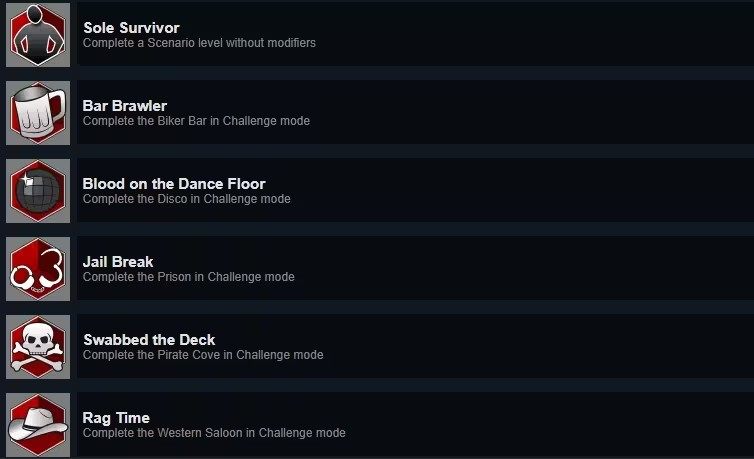Select the Biker Bar Challenge mode description
This screenshot has width=754, height=459.
coord(196,121)
